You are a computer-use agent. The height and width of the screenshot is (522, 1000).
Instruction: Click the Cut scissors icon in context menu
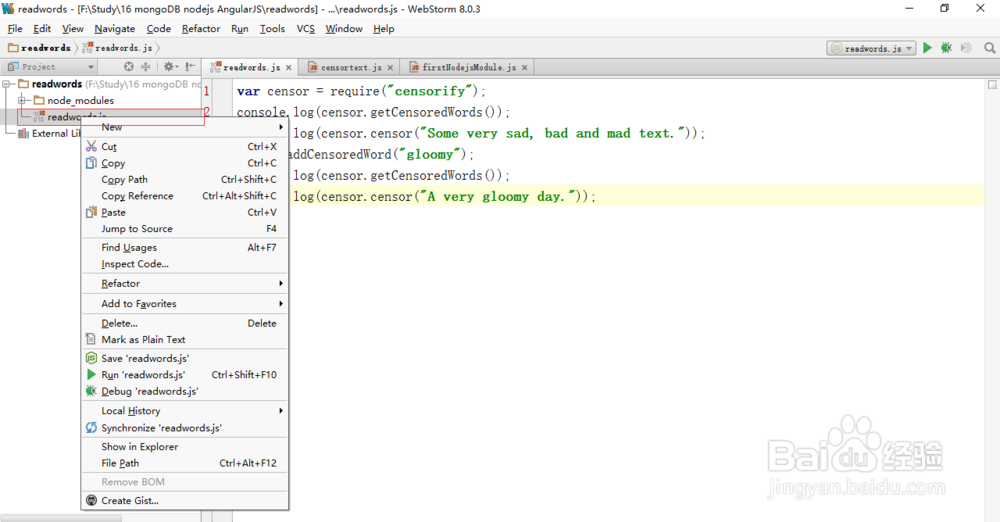tap(91, 146)
